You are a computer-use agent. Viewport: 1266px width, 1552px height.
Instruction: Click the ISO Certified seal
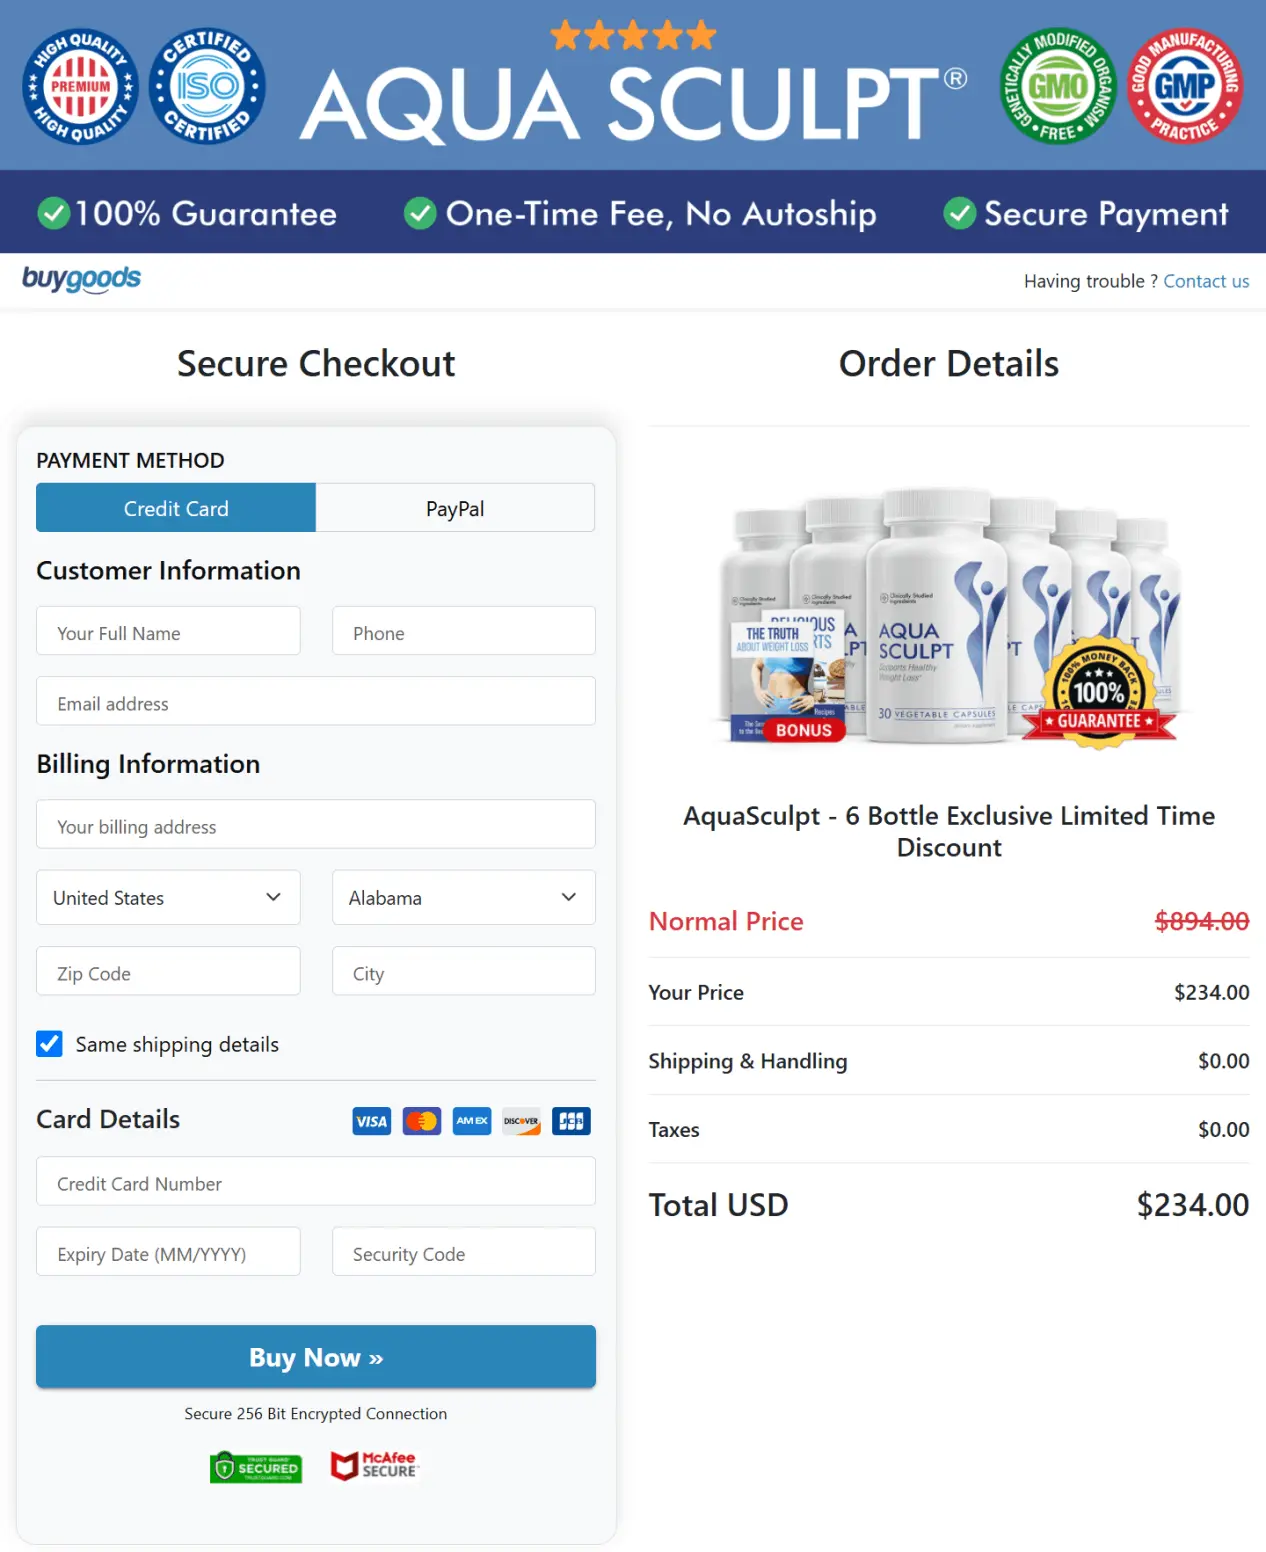[206, 87]
